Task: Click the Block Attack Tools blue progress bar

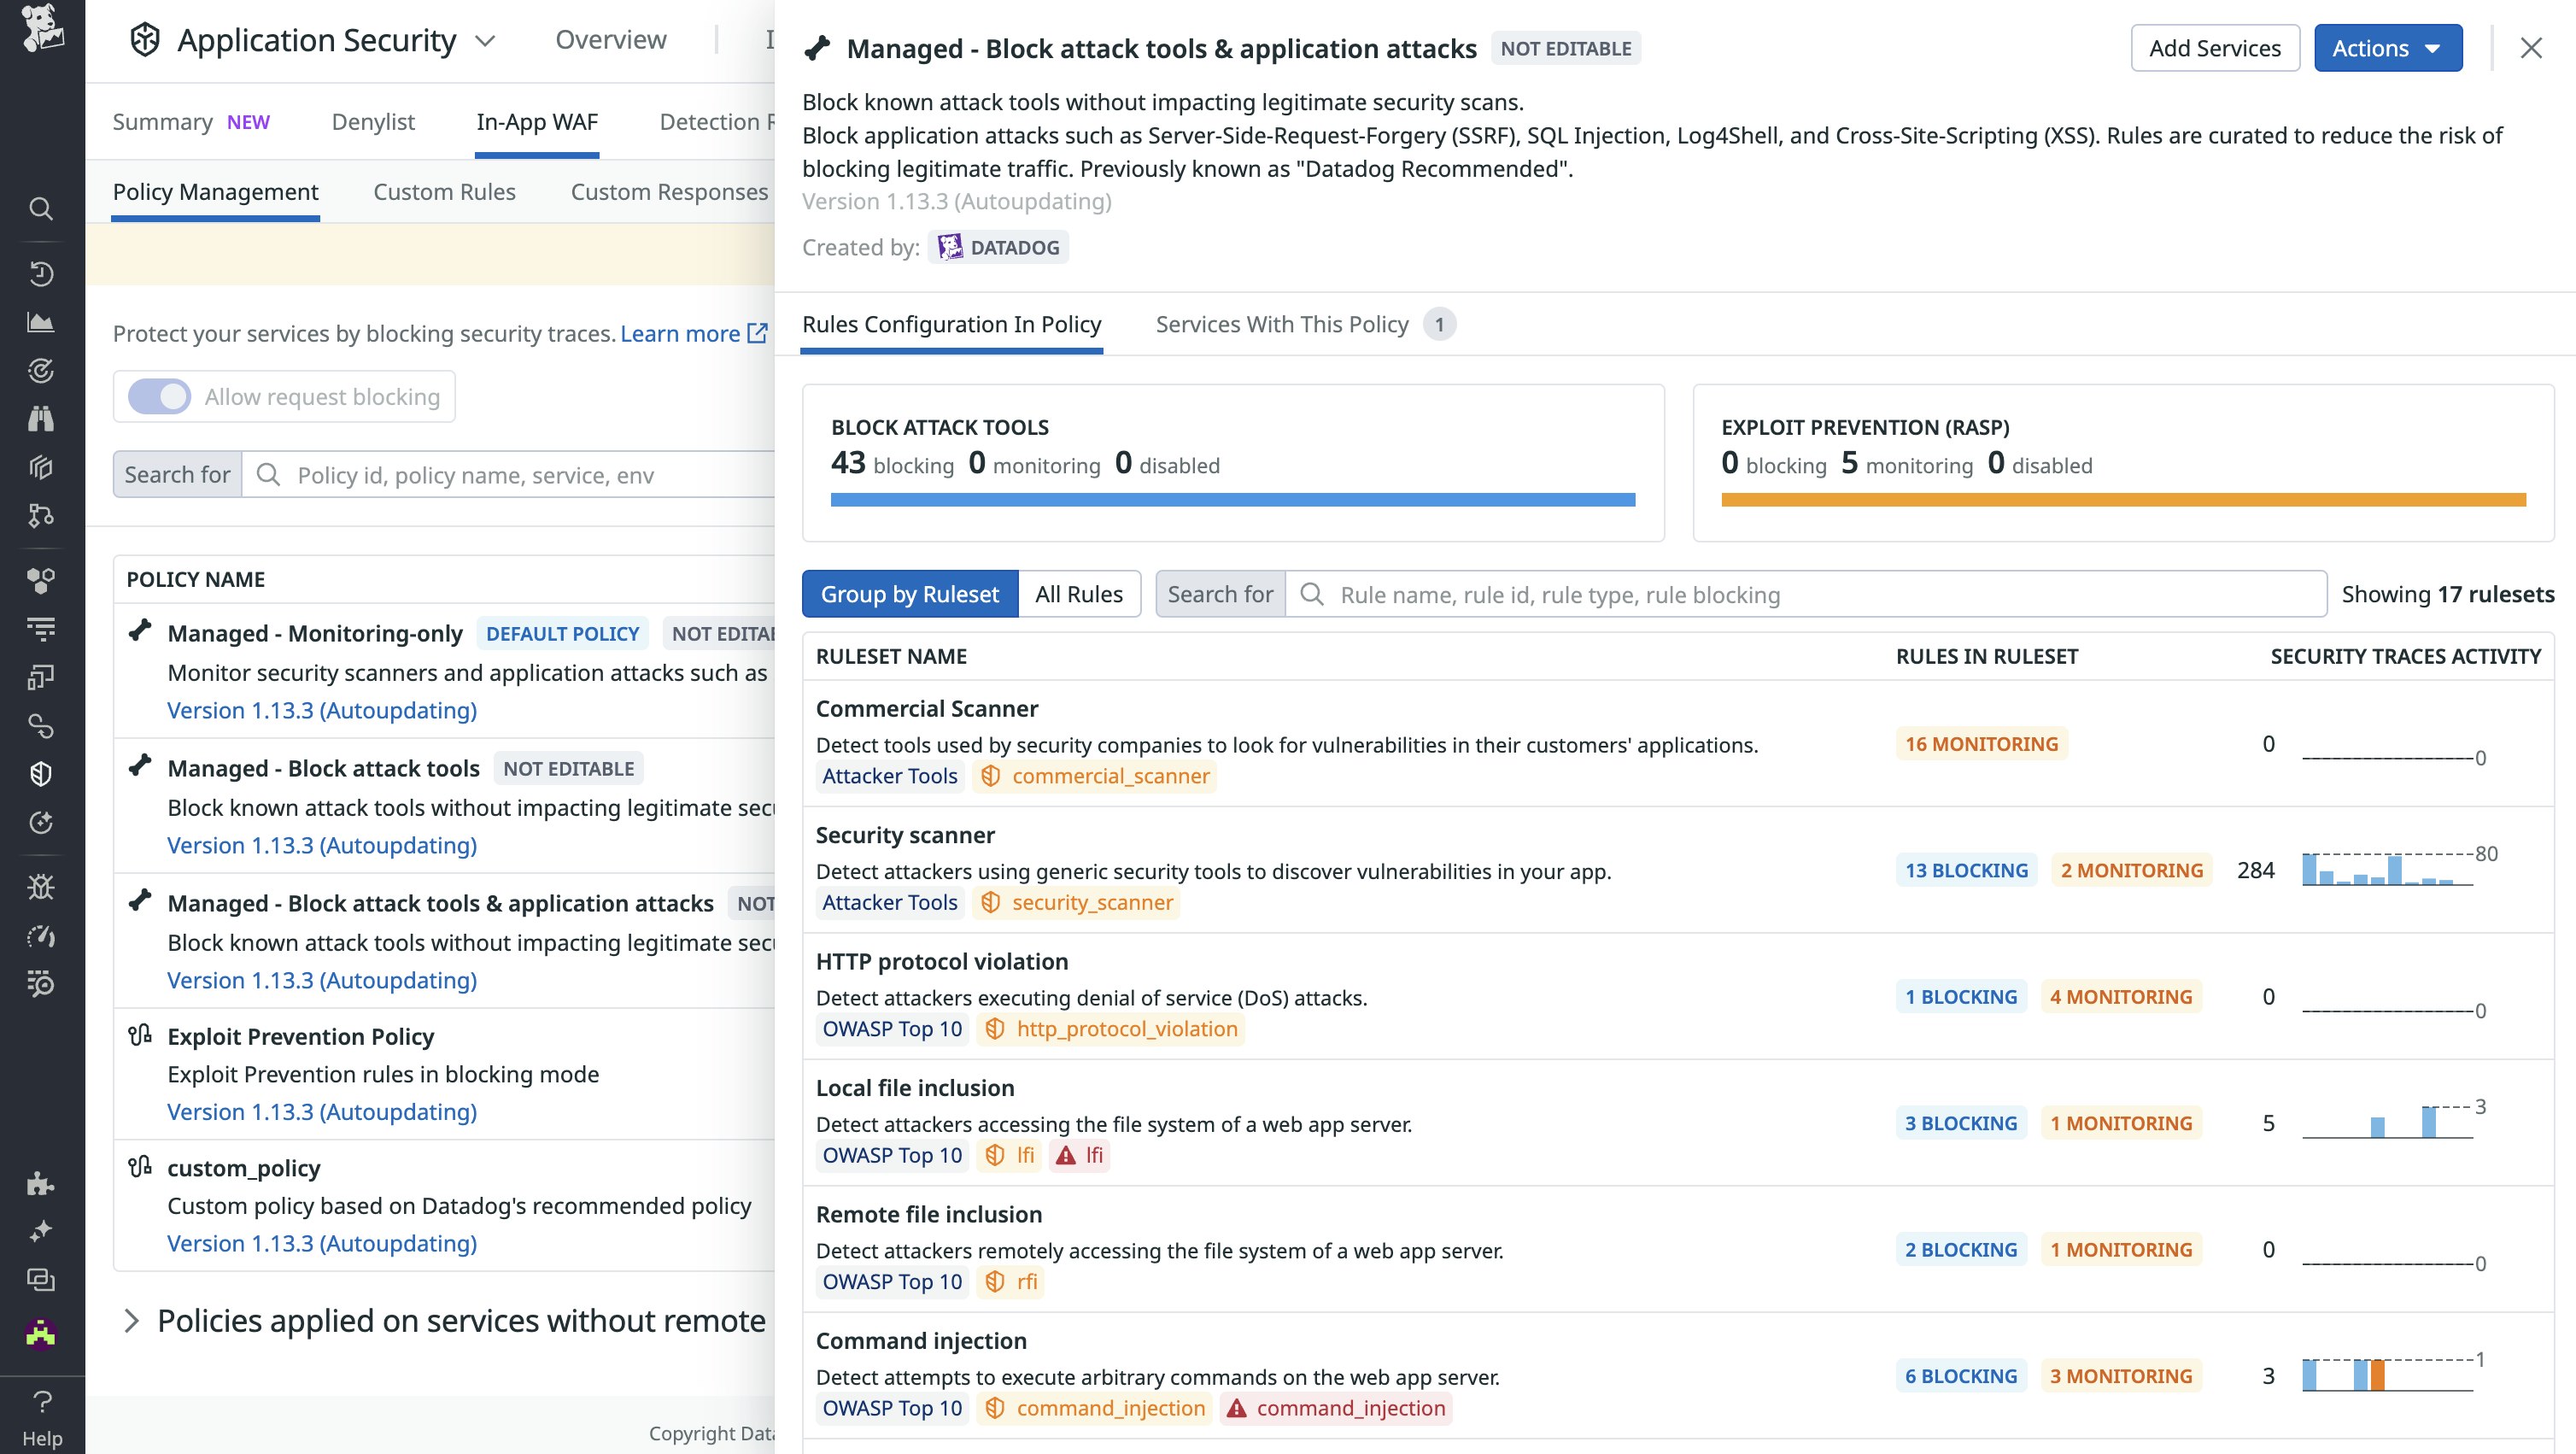Action: 1232,499
